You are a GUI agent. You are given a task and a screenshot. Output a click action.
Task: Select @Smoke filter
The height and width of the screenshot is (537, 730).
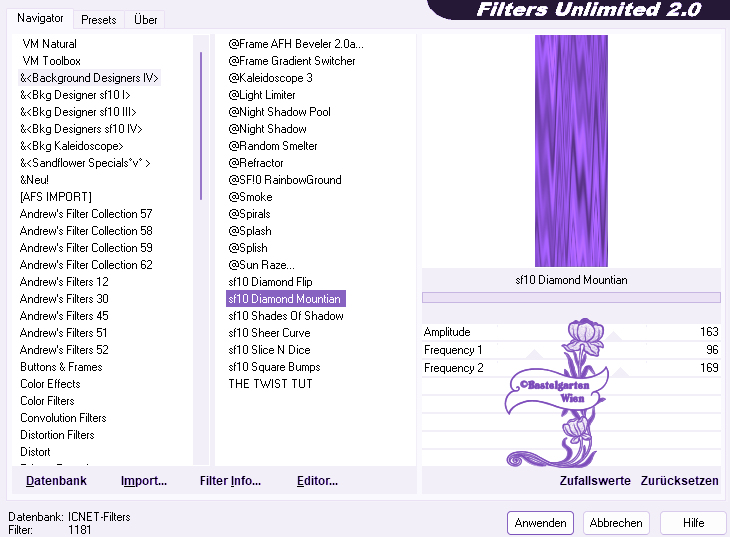click(250, 197)
